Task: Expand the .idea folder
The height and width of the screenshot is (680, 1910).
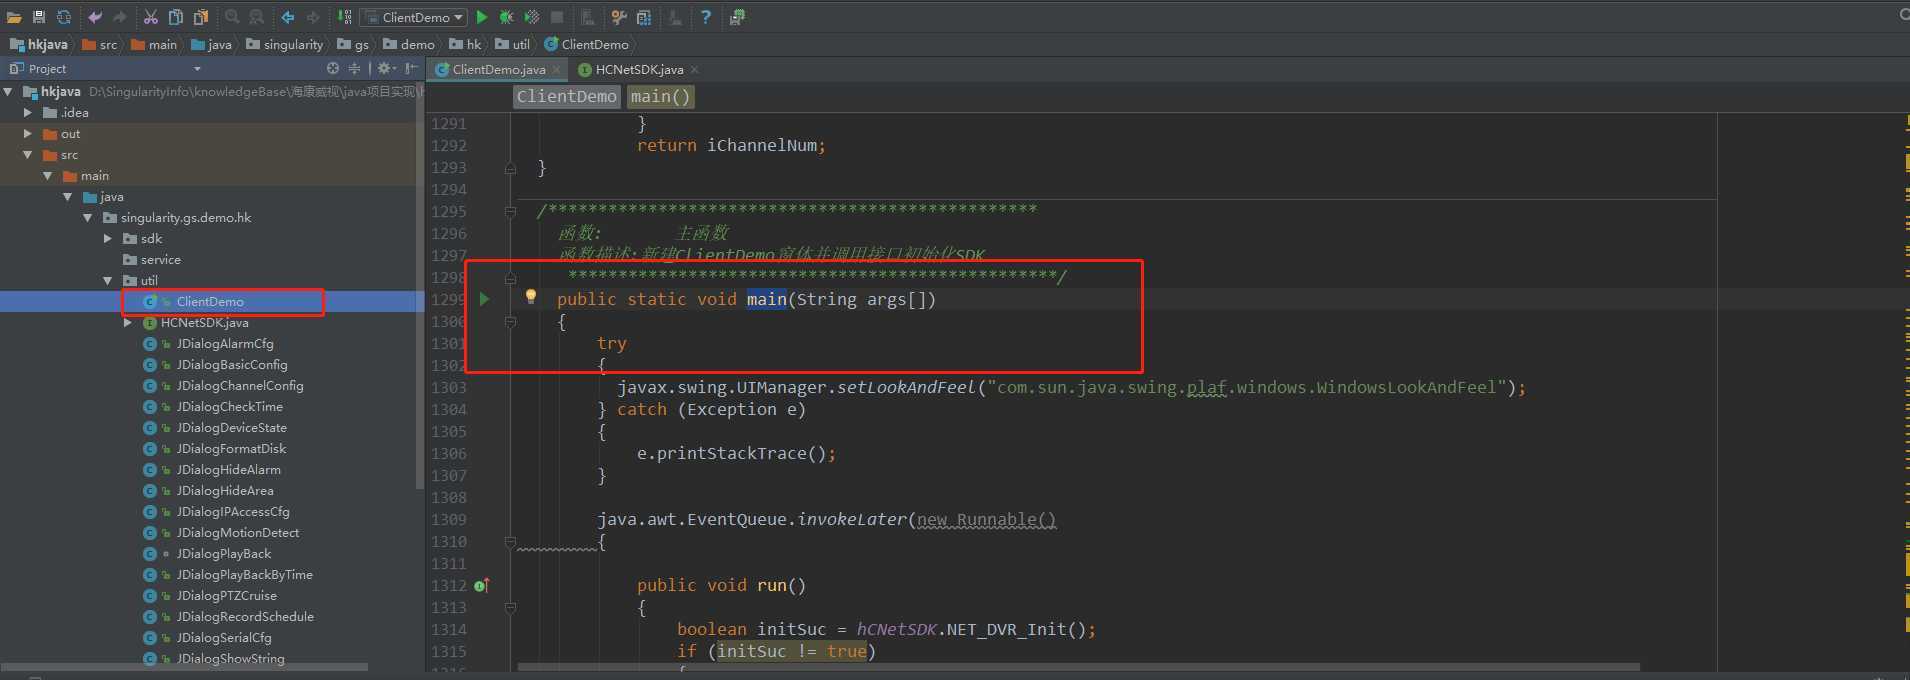Action: (28, 112)
